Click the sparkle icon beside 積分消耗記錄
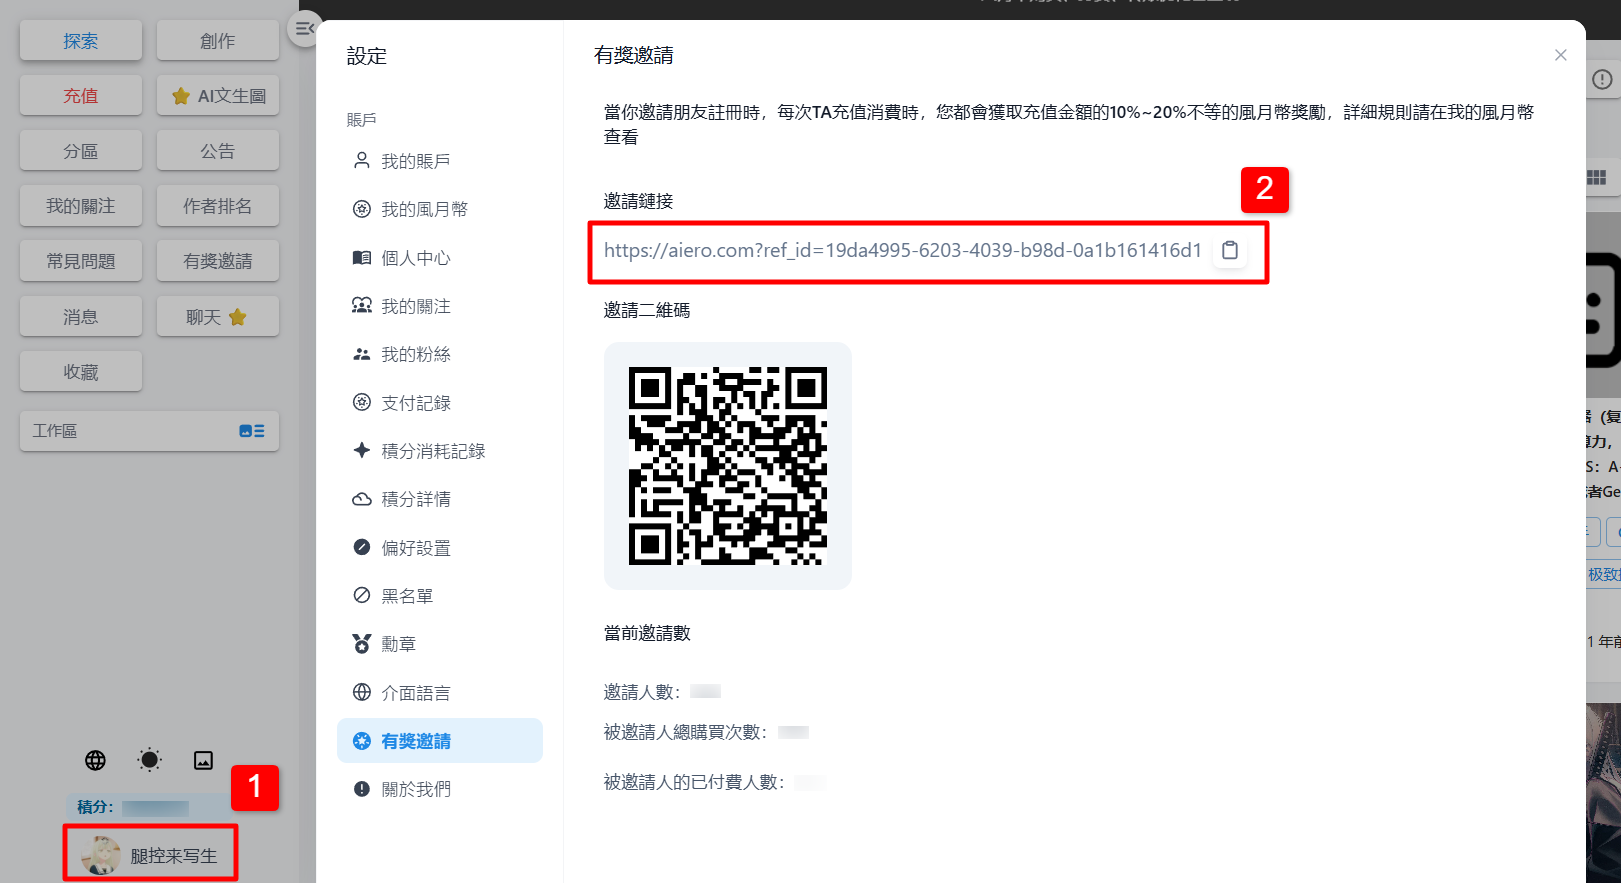The height and width of the screenshot is (883, 1621). (x=362, y=450)
